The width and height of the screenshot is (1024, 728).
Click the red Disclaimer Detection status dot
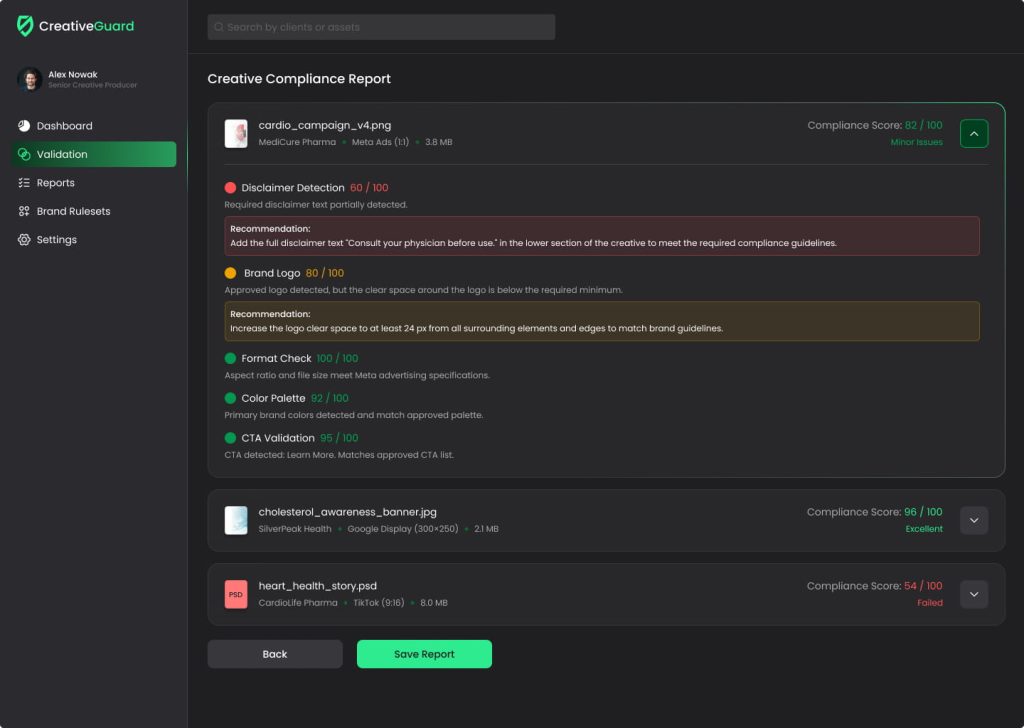click(x=228, y=187)
